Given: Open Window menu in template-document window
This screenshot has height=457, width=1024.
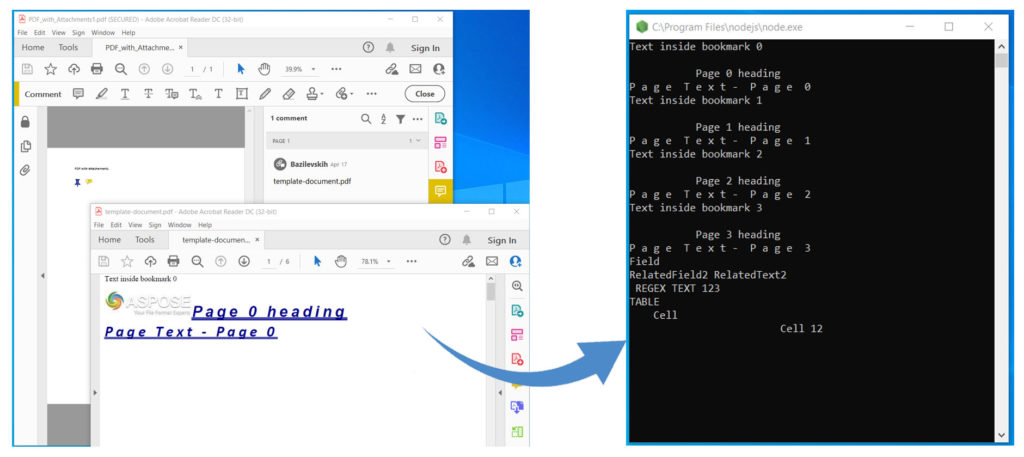Looking at the screenshot, I should pos(180,225).
